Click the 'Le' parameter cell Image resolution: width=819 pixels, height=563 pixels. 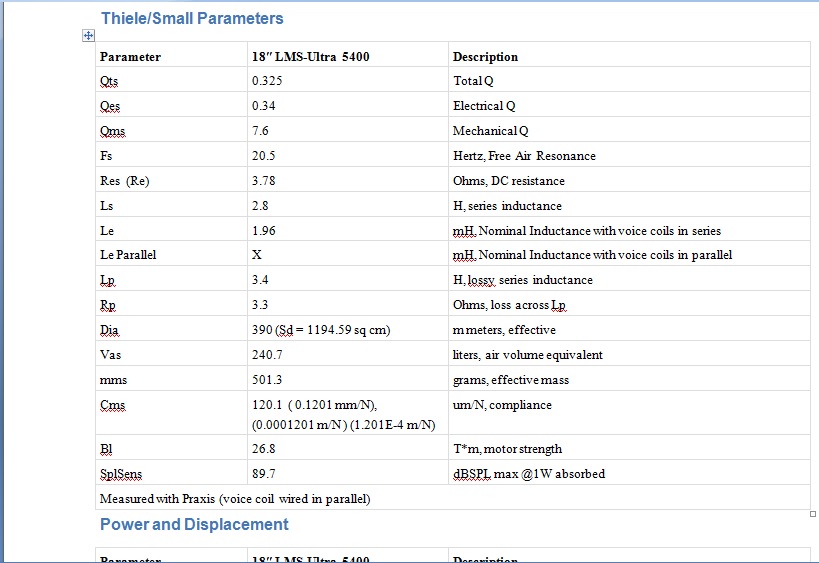click(171, 229)
